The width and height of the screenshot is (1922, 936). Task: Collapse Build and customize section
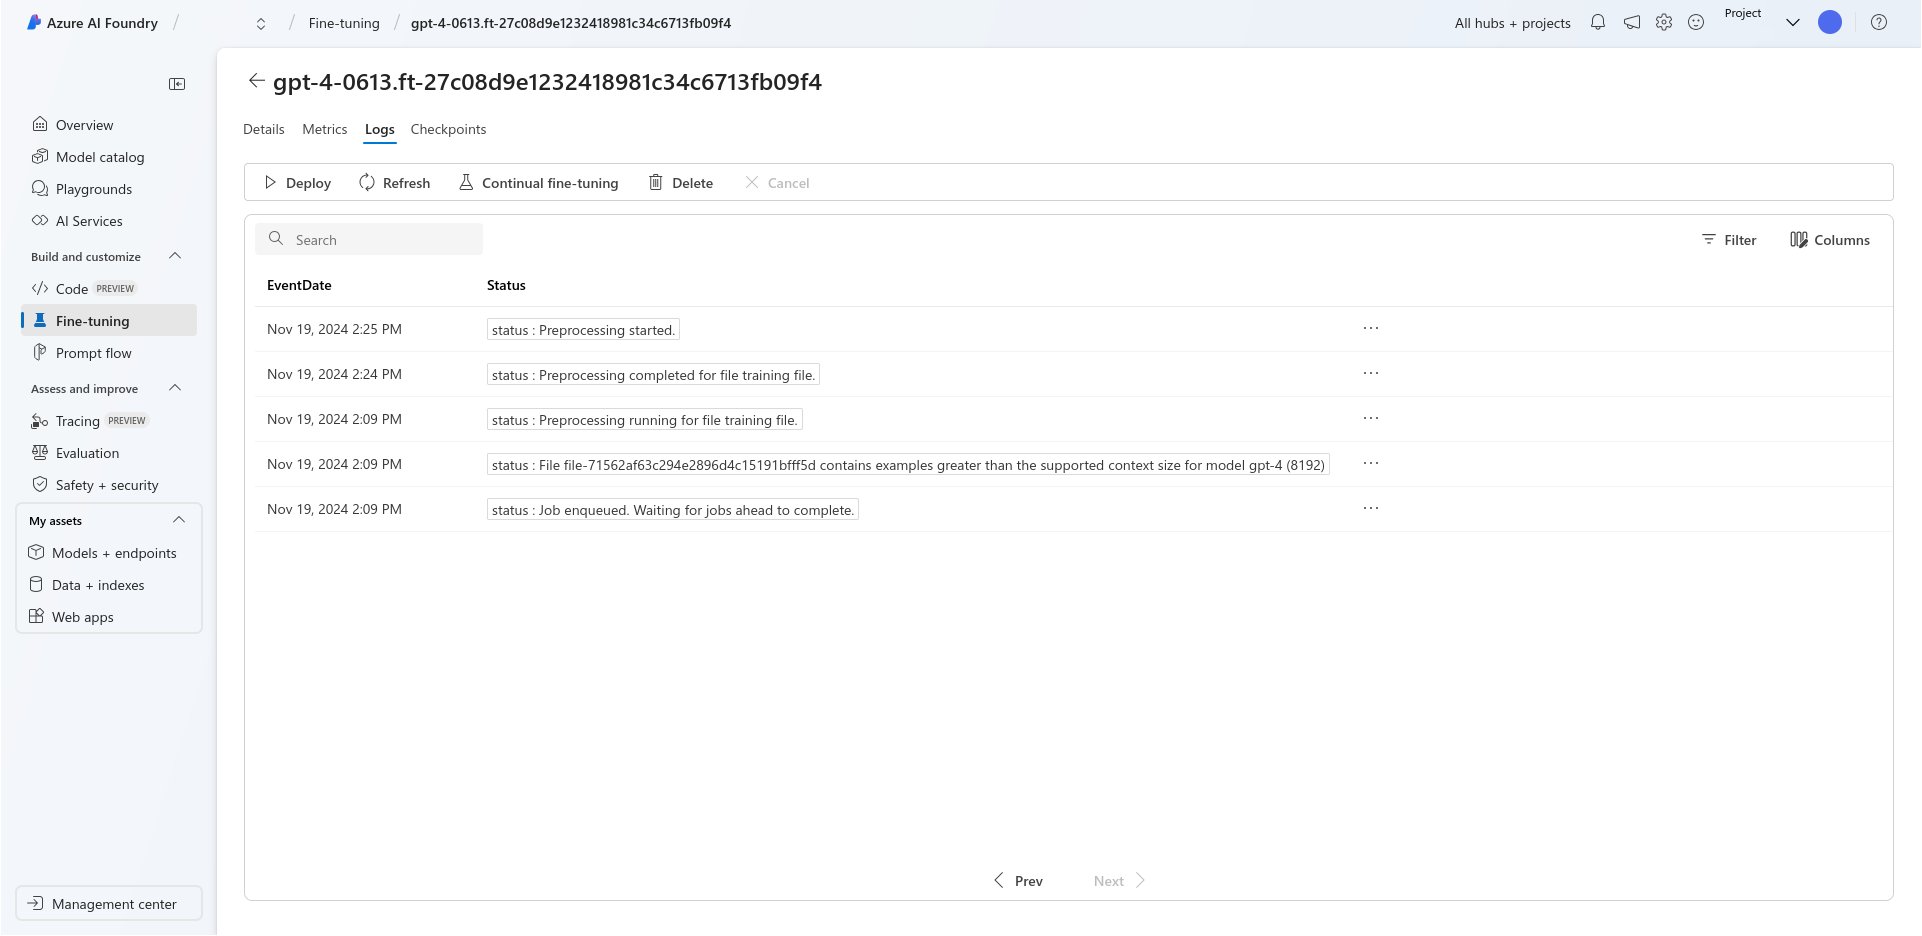pyautogui.click(x=175, y=256)
